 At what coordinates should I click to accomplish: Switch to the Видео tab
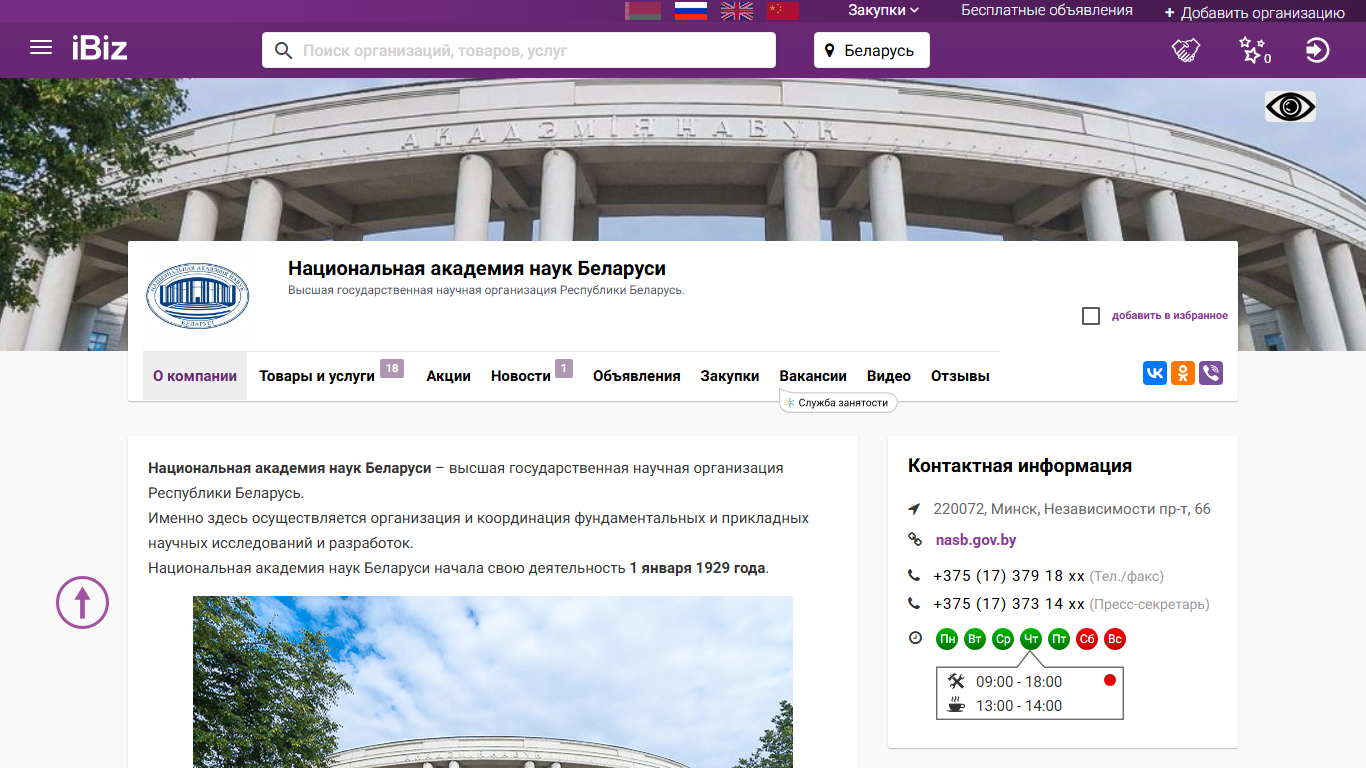pyautogui.click(x=889, y=376)
